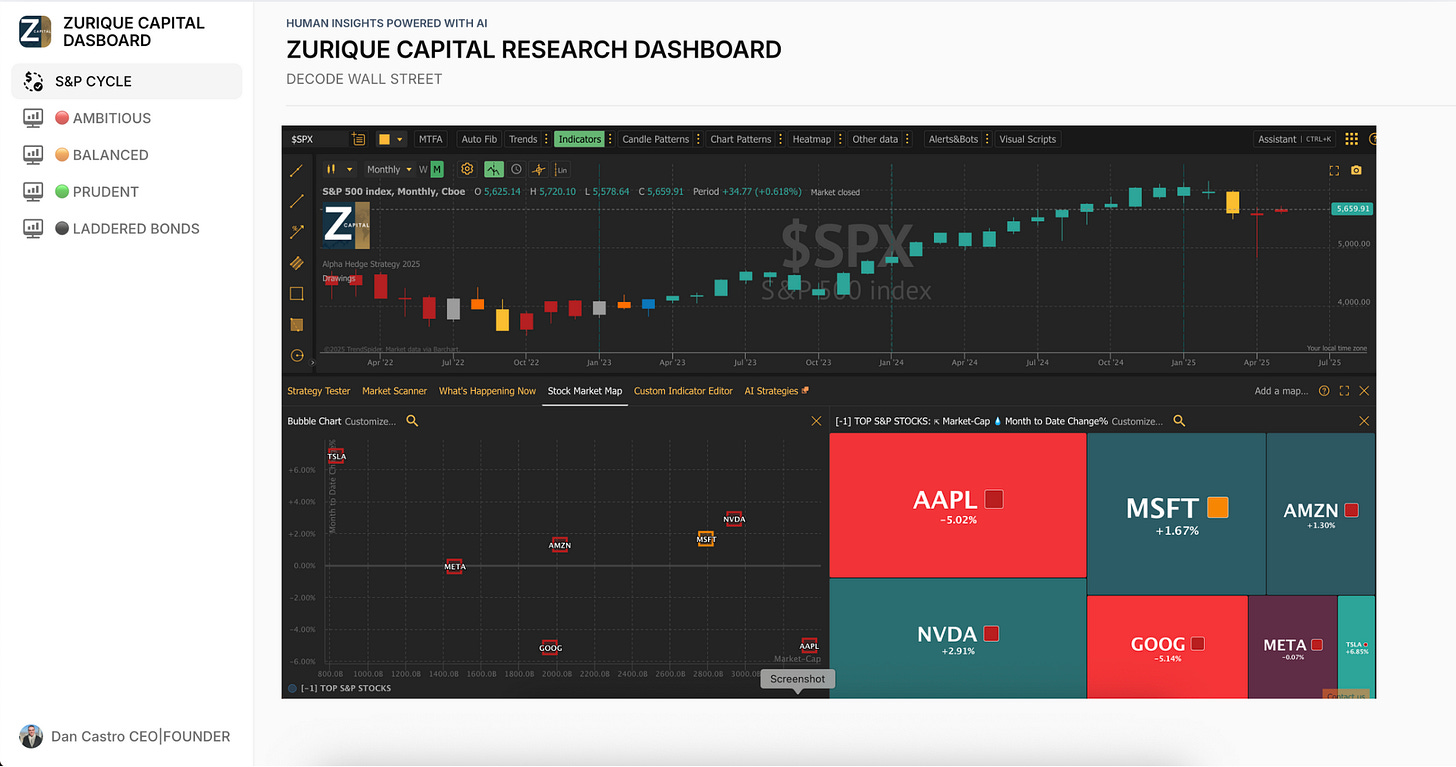The height and width of the screenshot is (767, 1456).
Task: Click the Dan Castro profile avatar
Action: click(x=30, y=736)
